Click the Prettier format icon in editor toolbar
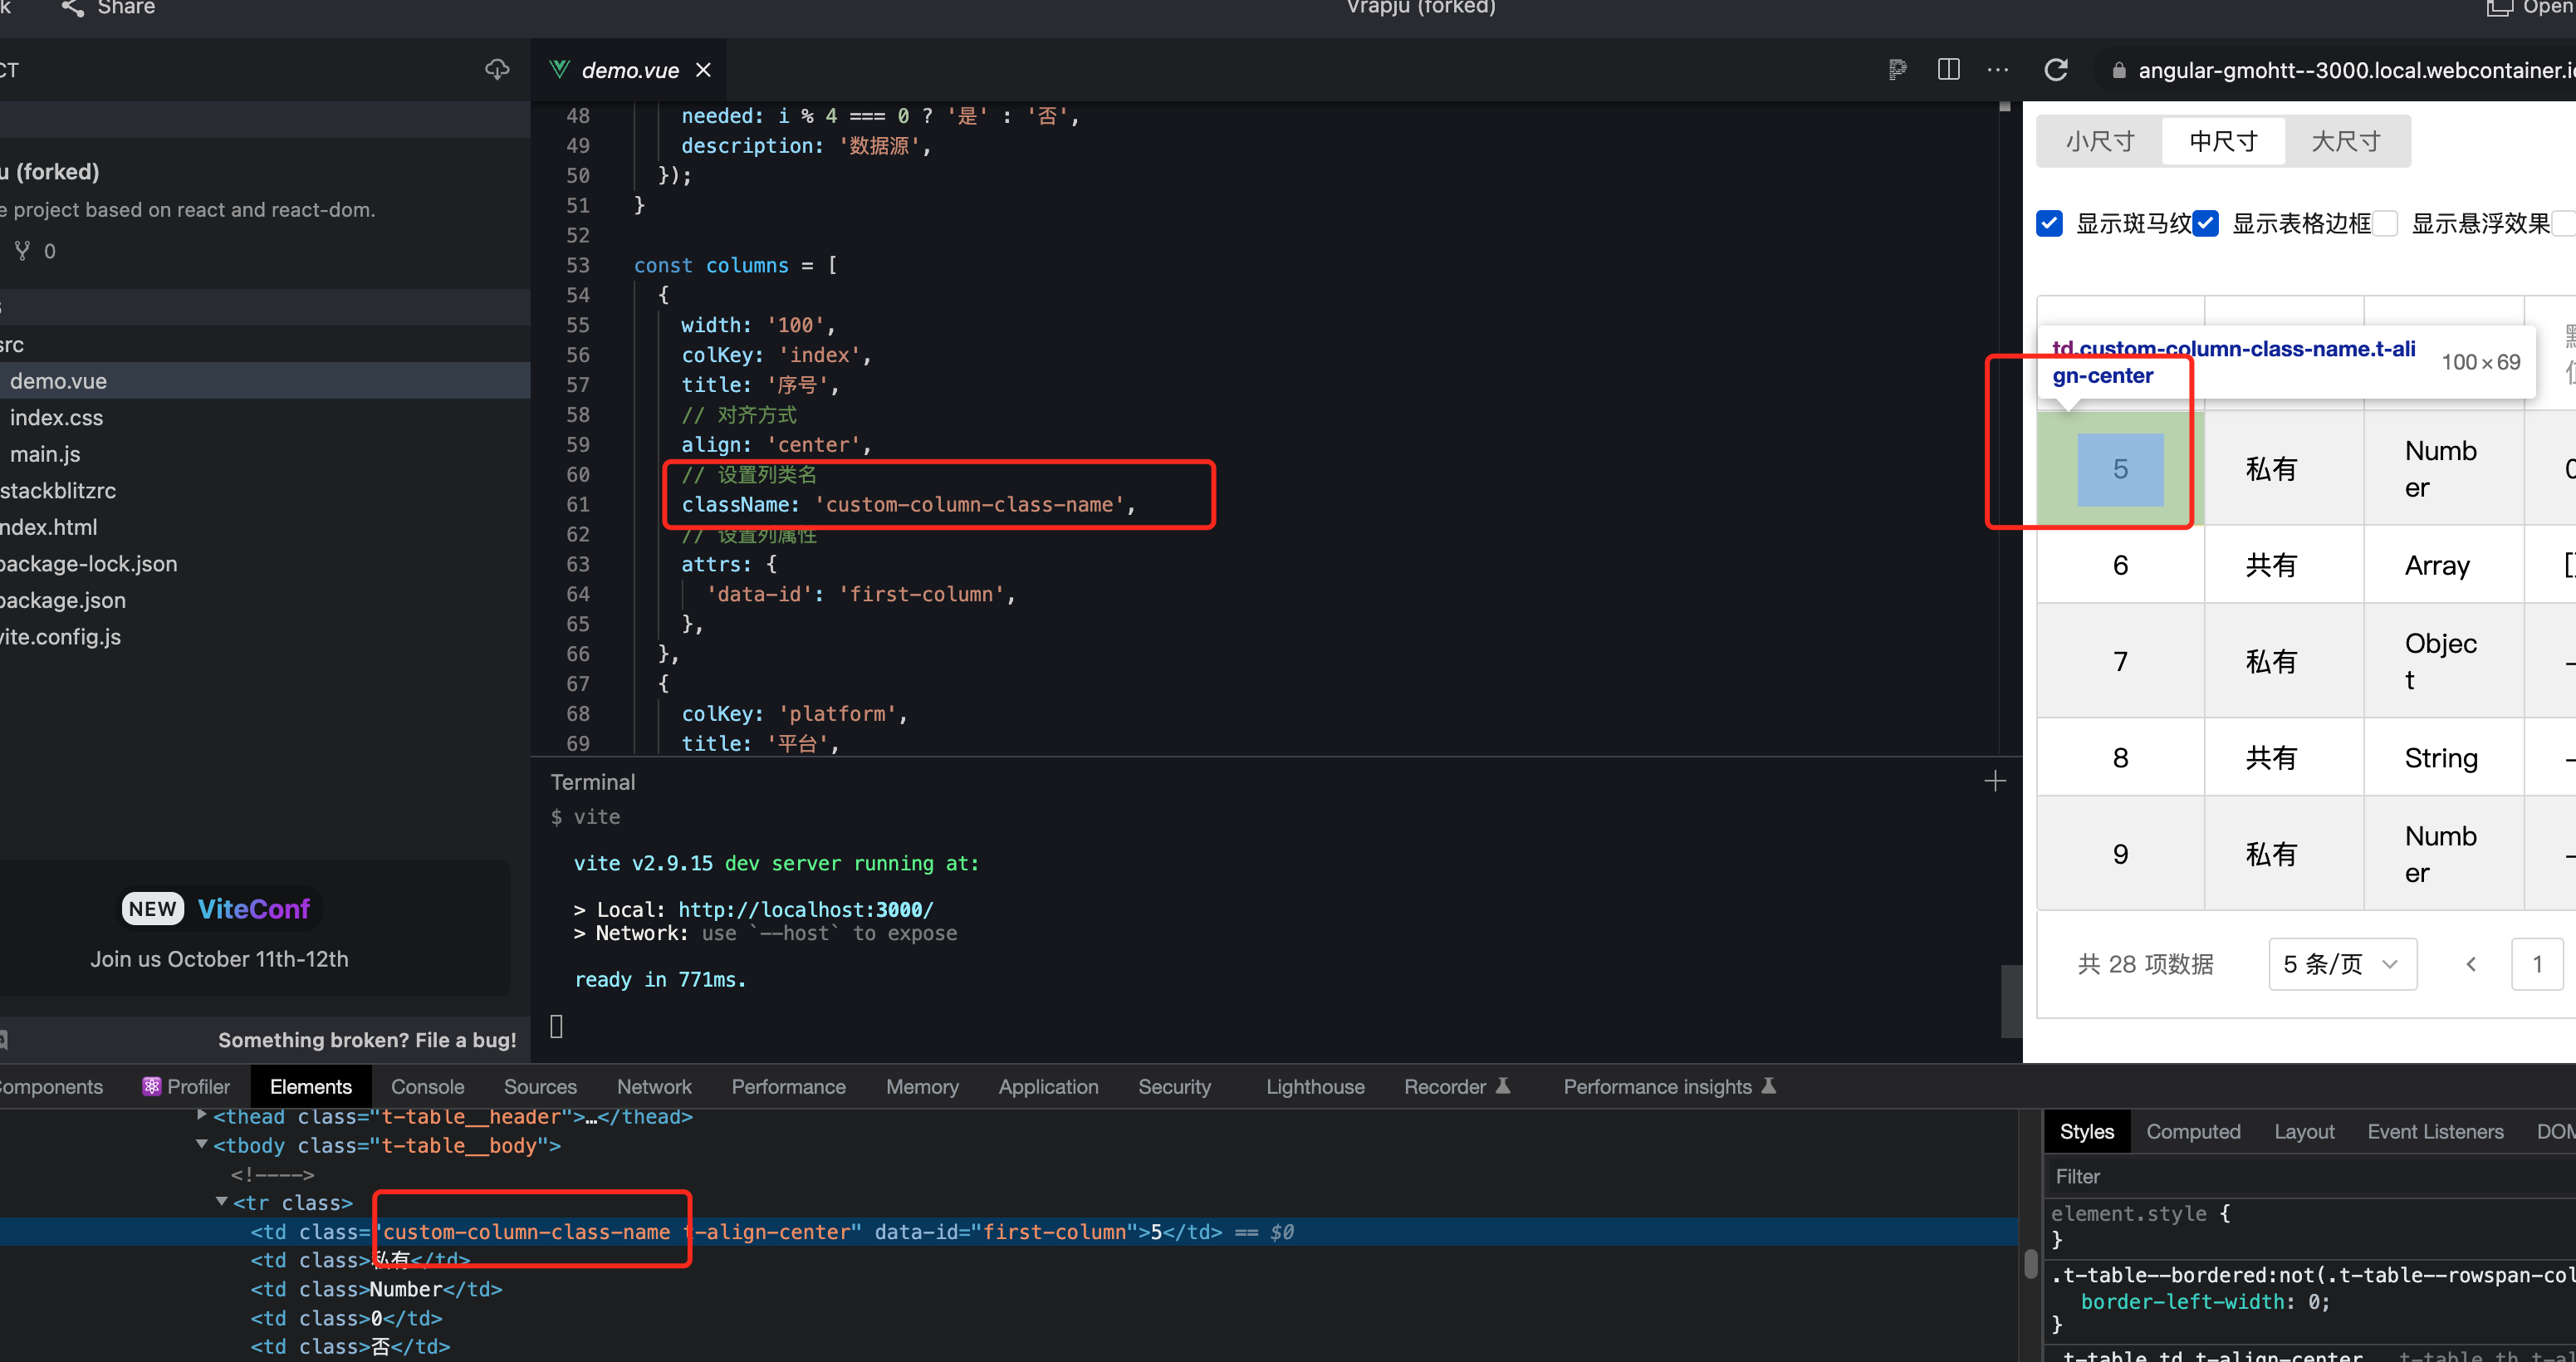The height and width of the screenshot is (1362, 2576). click(x=1897, y=69)
